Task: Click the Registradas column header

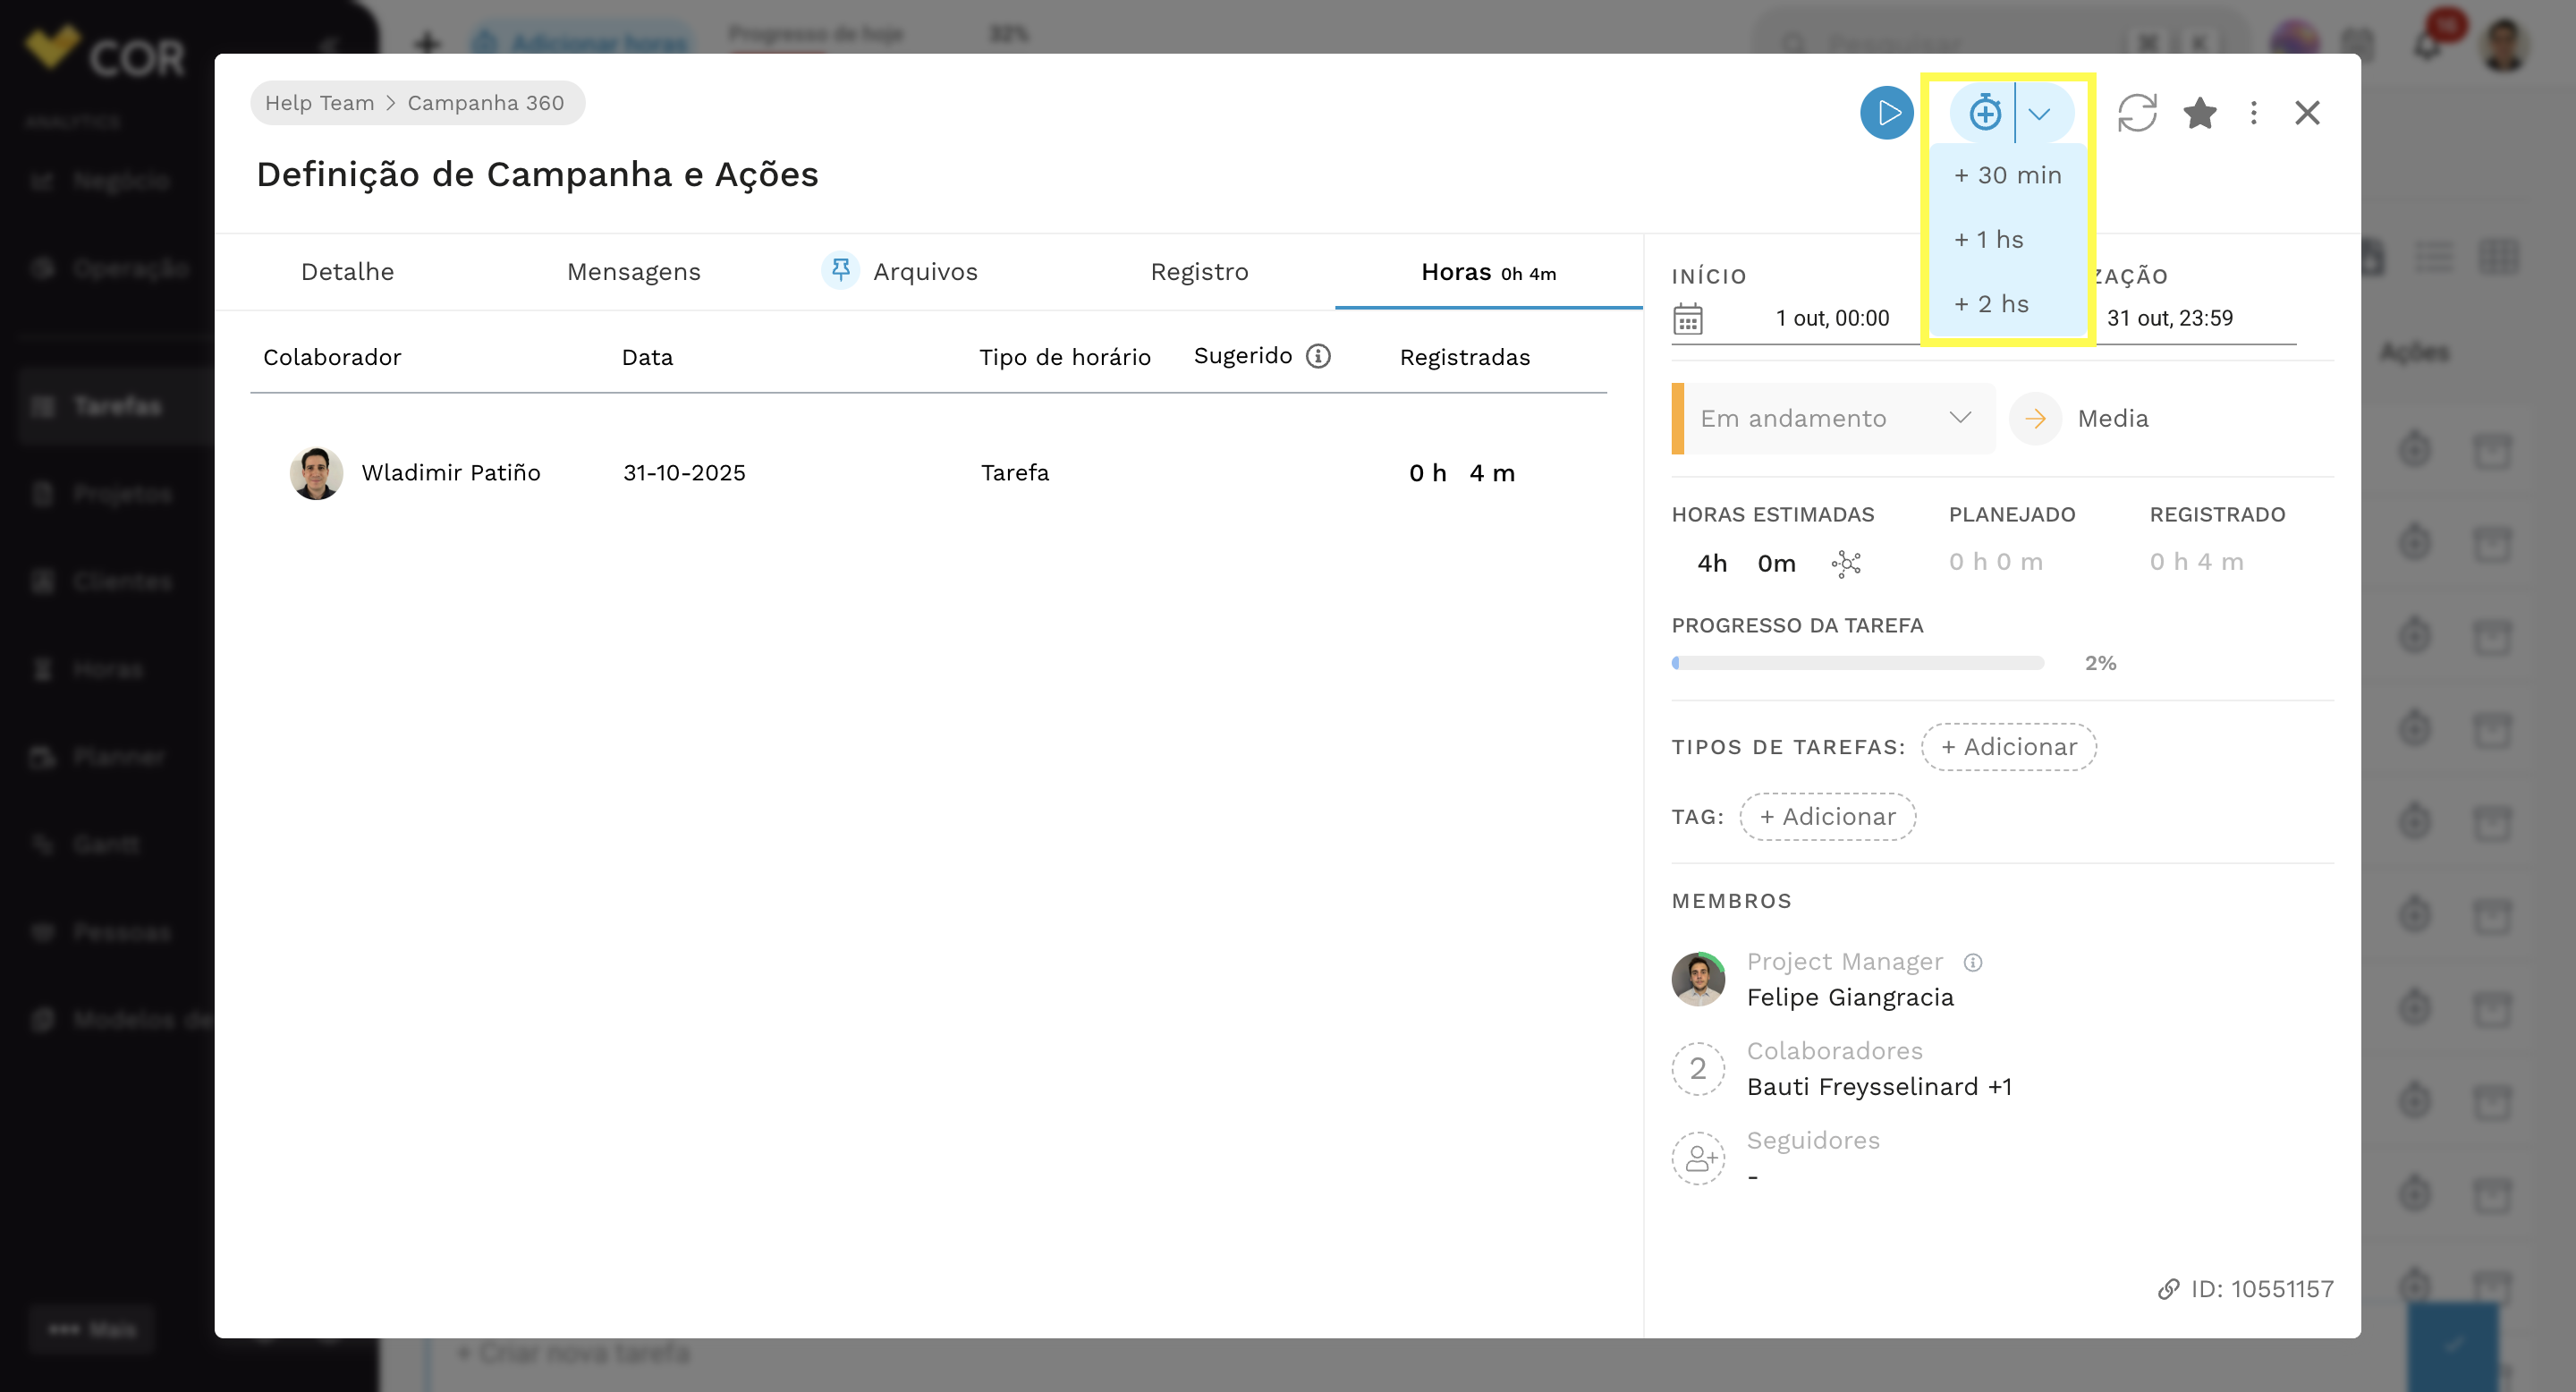Action: 1465,358
